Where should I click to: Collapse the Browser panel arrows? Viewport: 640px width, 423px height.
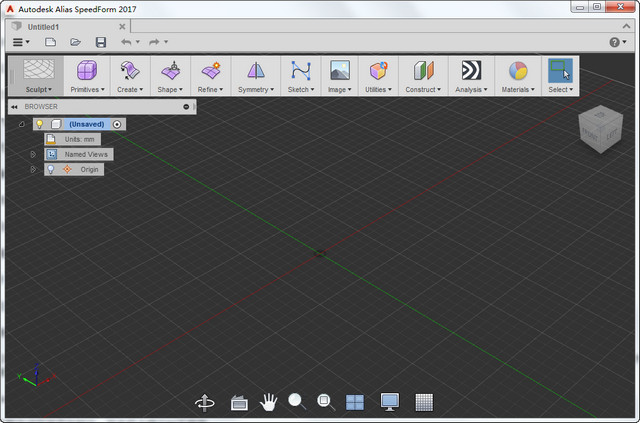click(x=14, y=107)
